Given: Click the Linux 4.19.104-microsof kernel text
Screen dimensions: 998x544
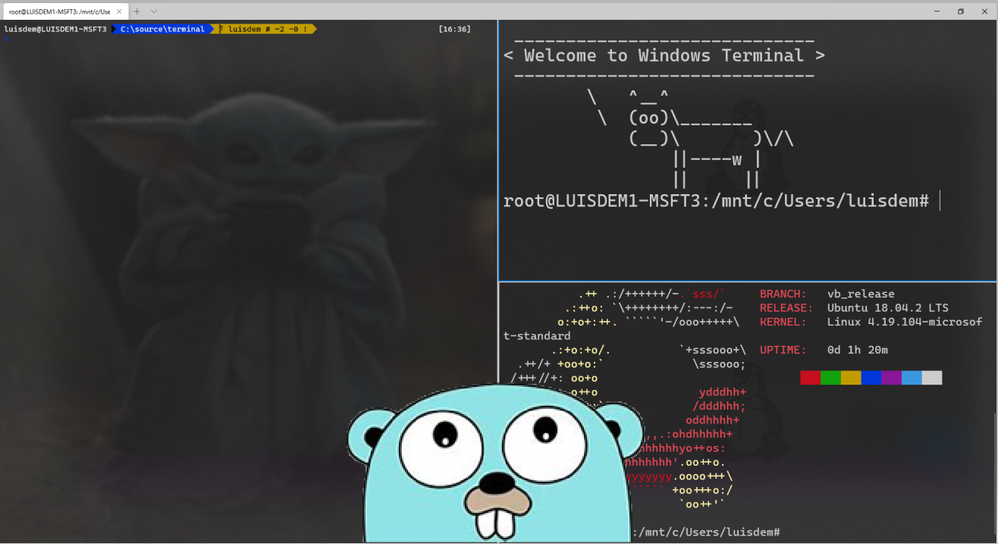Looking at the screenshot, I should click(904, 322).
